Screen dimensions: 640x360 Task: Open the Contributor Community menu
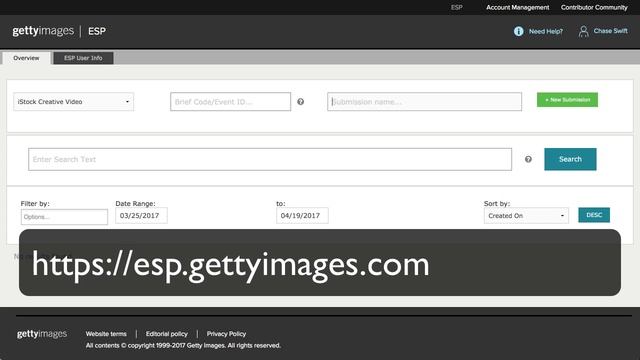coord(594,7)
